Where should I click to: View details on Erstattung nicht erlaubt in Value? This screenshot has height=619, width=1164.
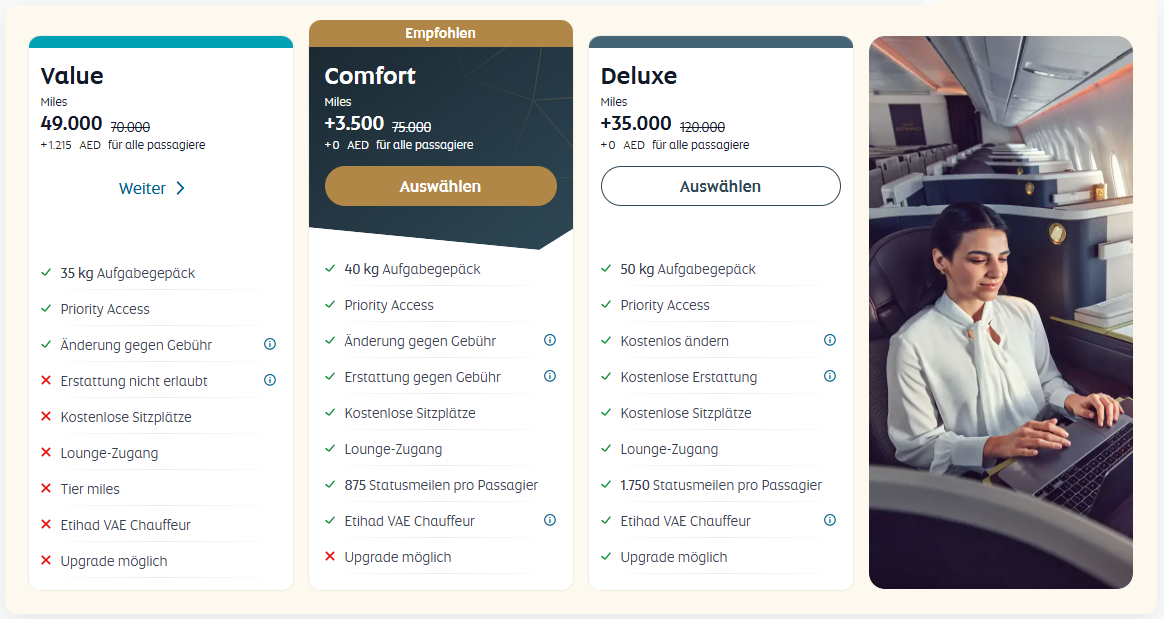pos(269,380)
